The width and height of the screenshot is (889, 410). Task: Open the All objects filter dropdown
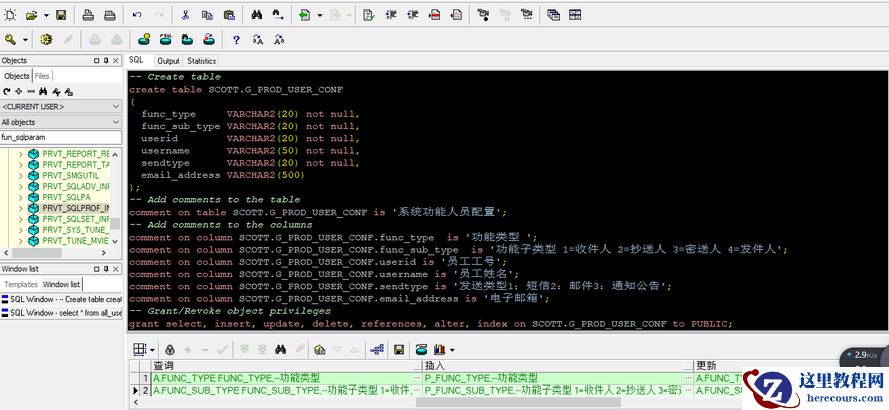pos(61,122)
